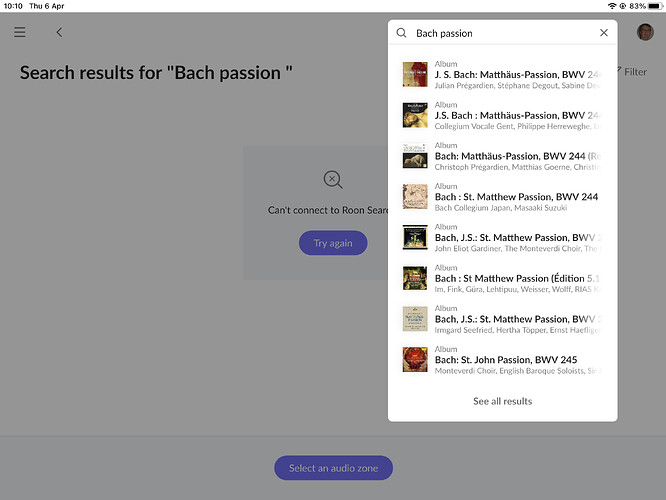Image resolution: width=666 pixels, height=500 pixels.
Task: Open the hamburger navigation menu
Action: (20, 33)
